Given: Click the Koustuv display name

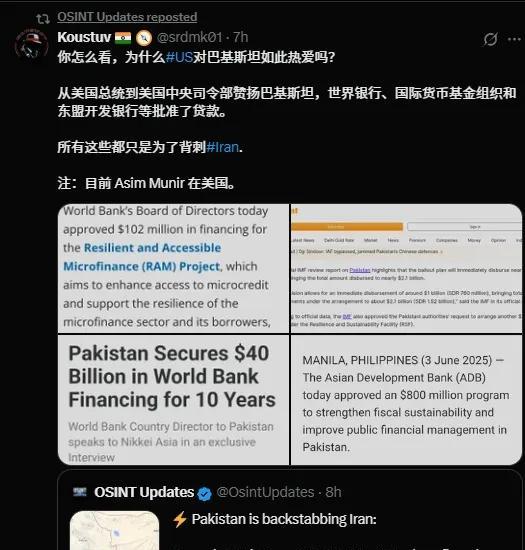Looking at the screenshot, I should (84, 37).
